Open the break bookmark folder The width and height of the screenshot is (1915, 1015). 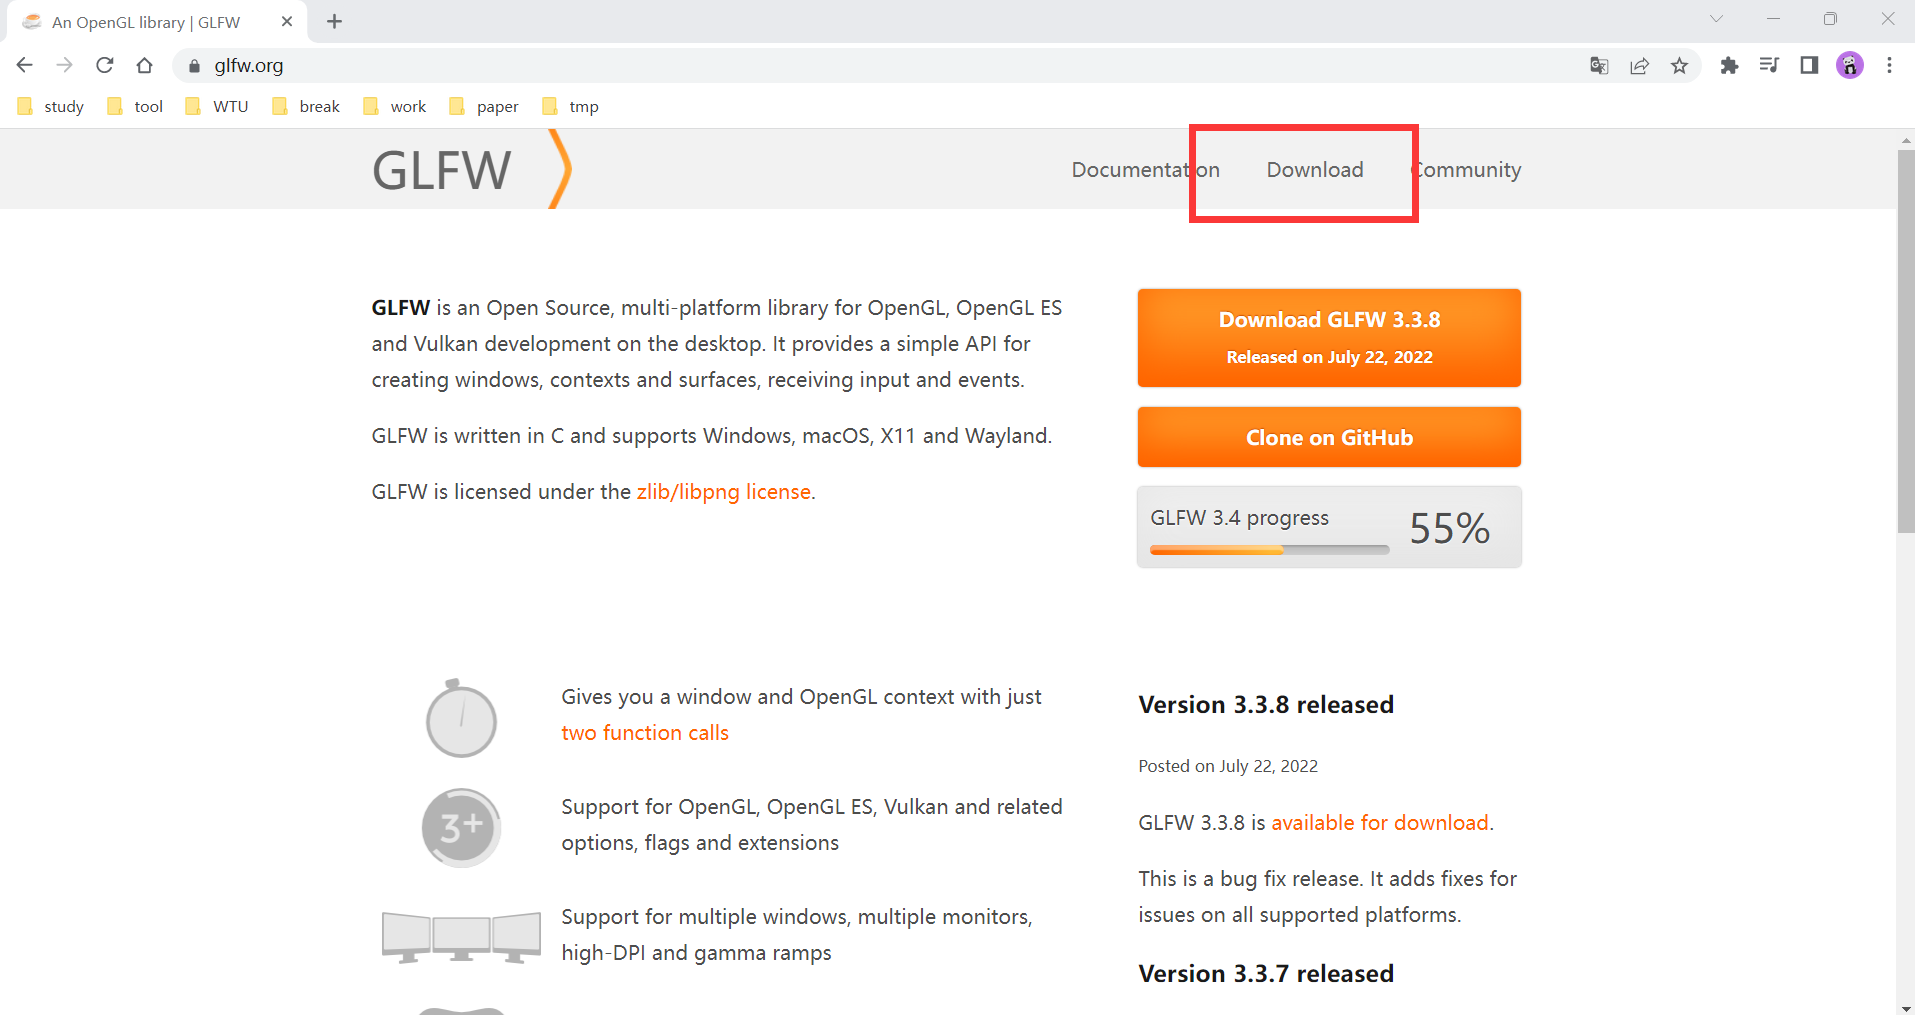(x=307, y=107)
